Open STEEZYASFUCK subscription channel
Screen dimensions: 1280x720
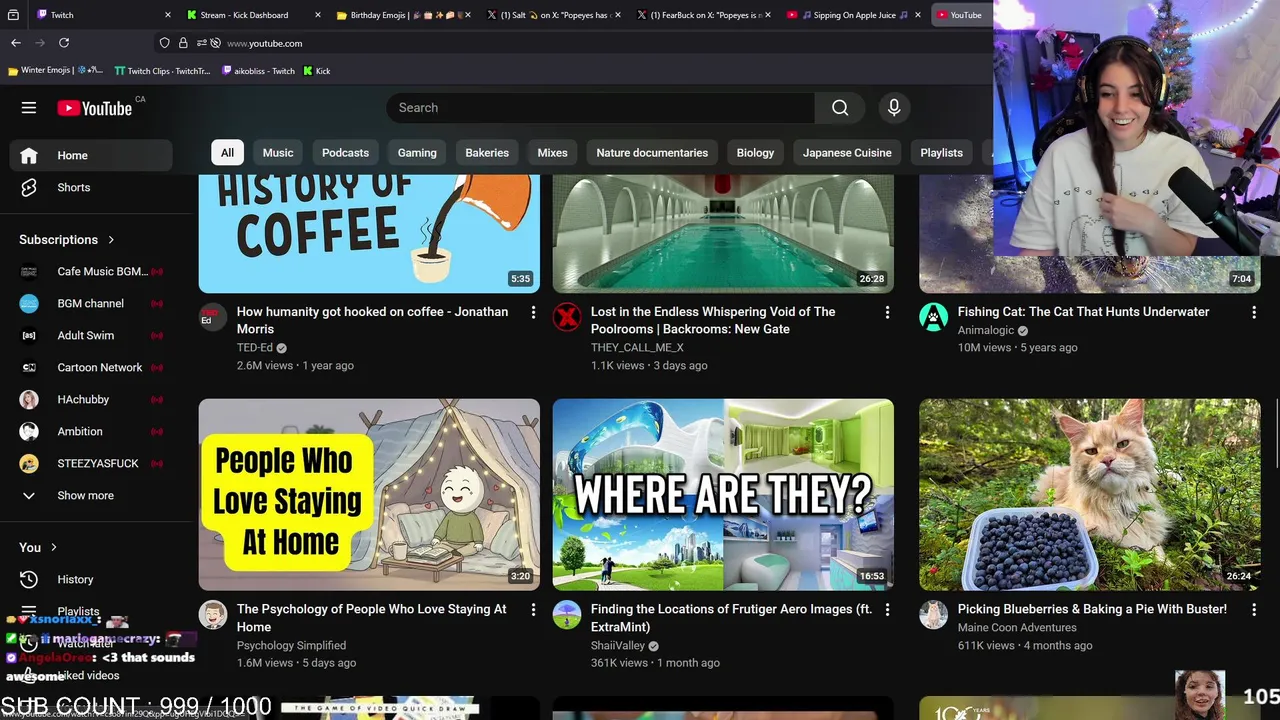click(91, 463)
